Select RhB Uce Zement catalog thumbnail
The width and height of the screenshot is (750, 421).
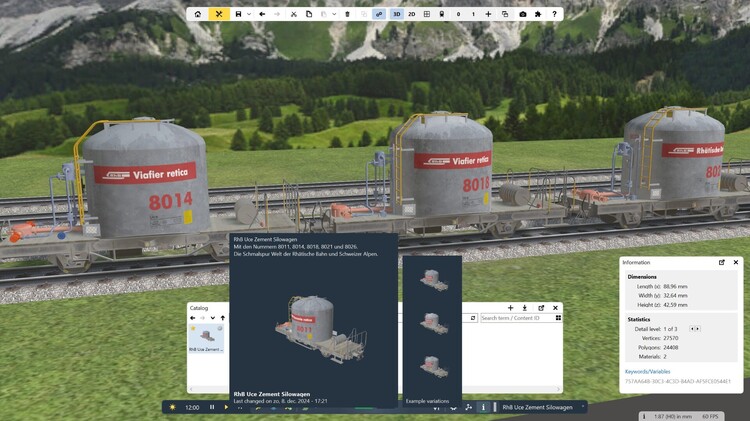207,338
